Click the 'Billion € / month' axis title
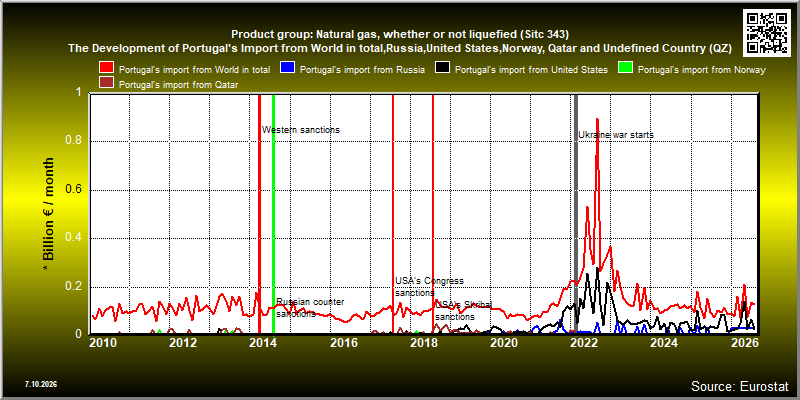 point(48,214)
